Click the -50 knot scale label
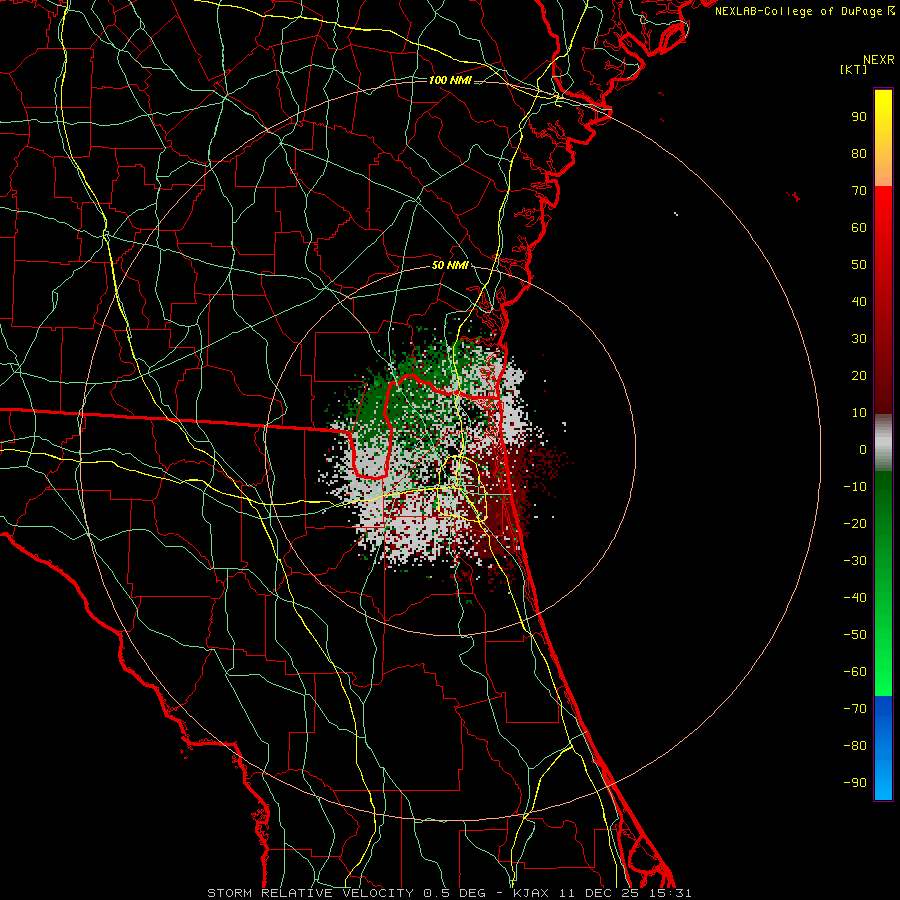900x900 pixels. (855, 635)
